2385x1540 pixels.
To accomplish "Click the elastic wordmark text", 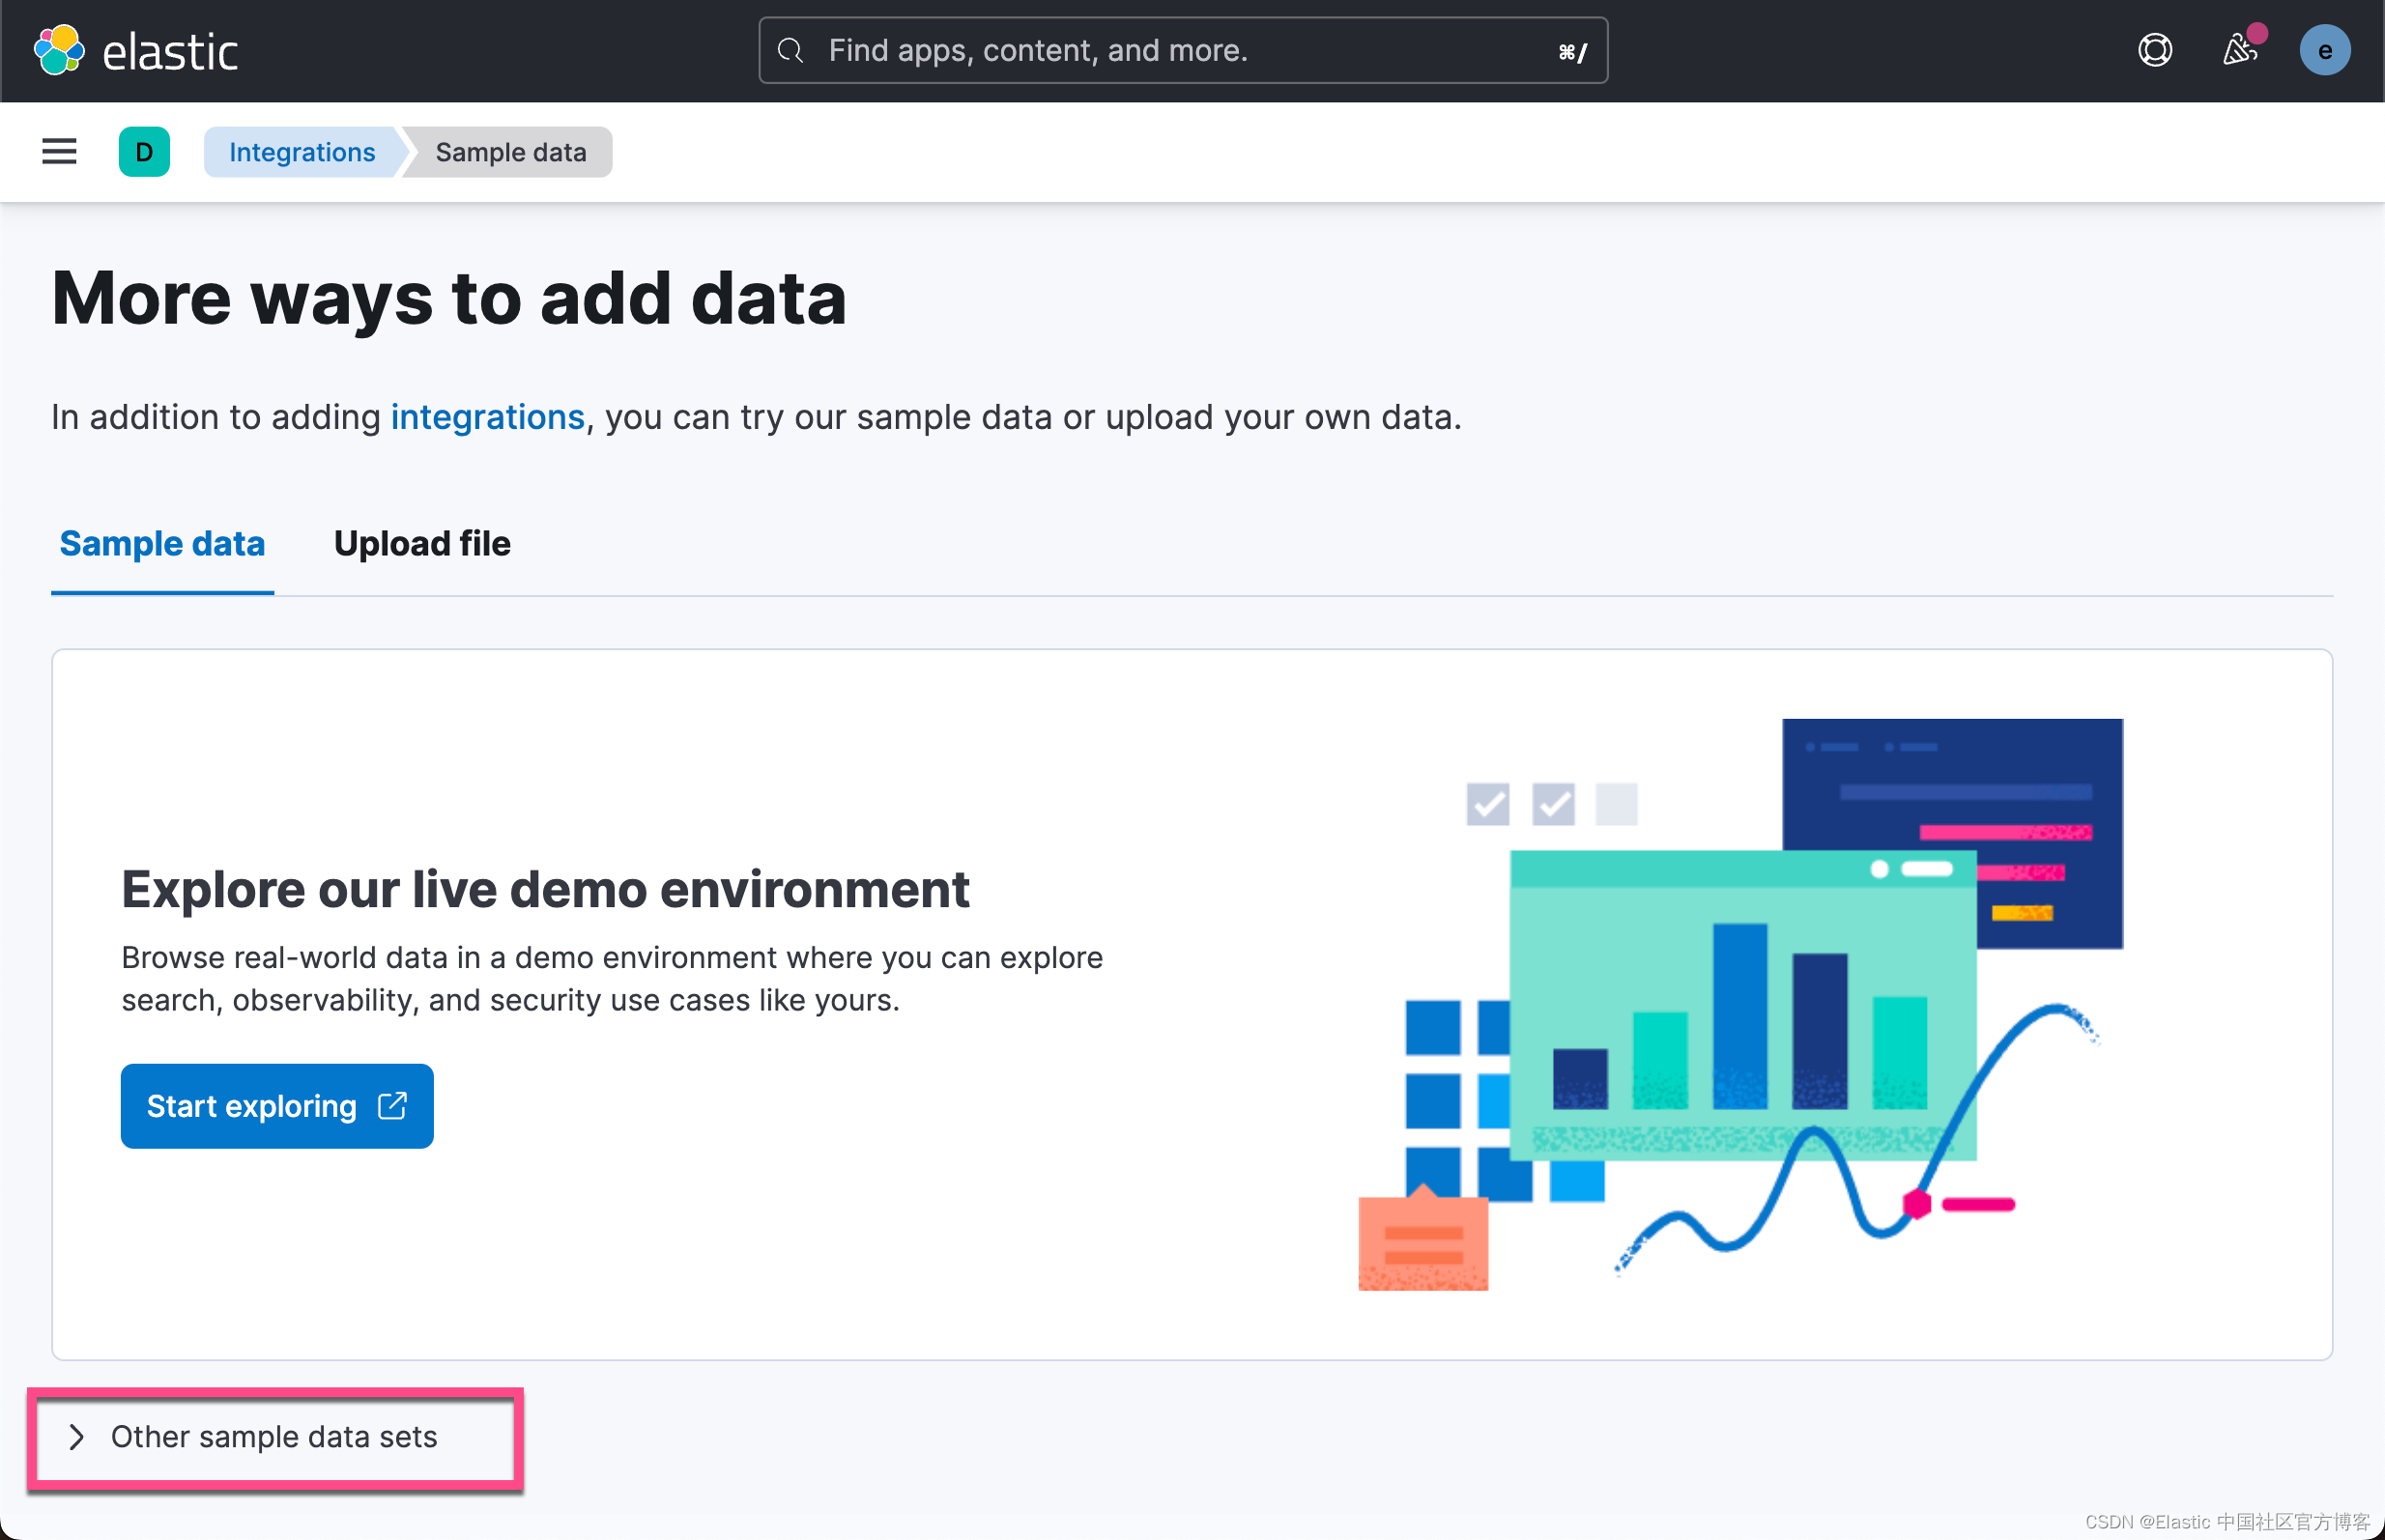I will pos(170,52).
